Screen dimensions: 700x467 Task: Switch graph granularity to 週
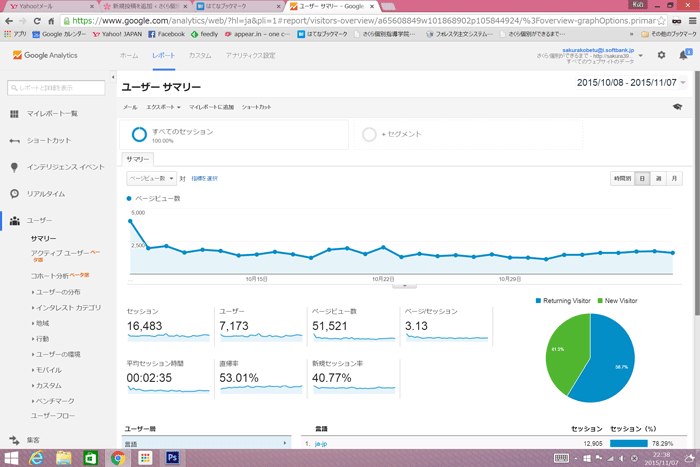point(659,178)
